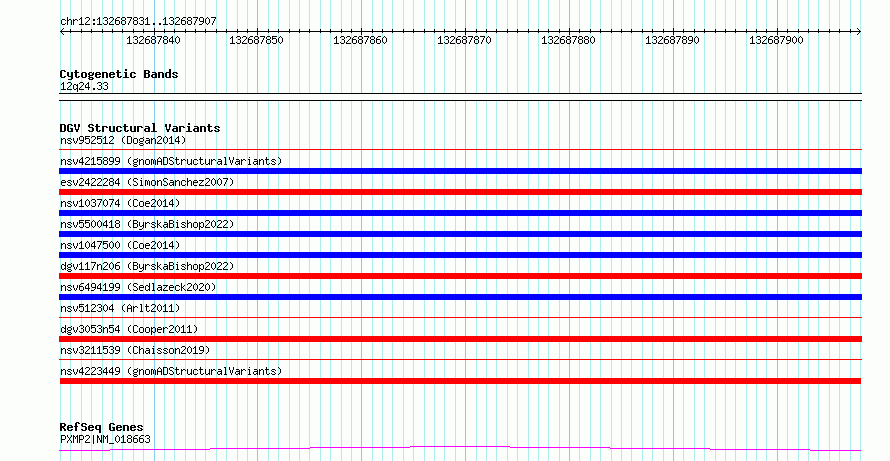
Task: Click ruler position 132687890
Action: 672,40
